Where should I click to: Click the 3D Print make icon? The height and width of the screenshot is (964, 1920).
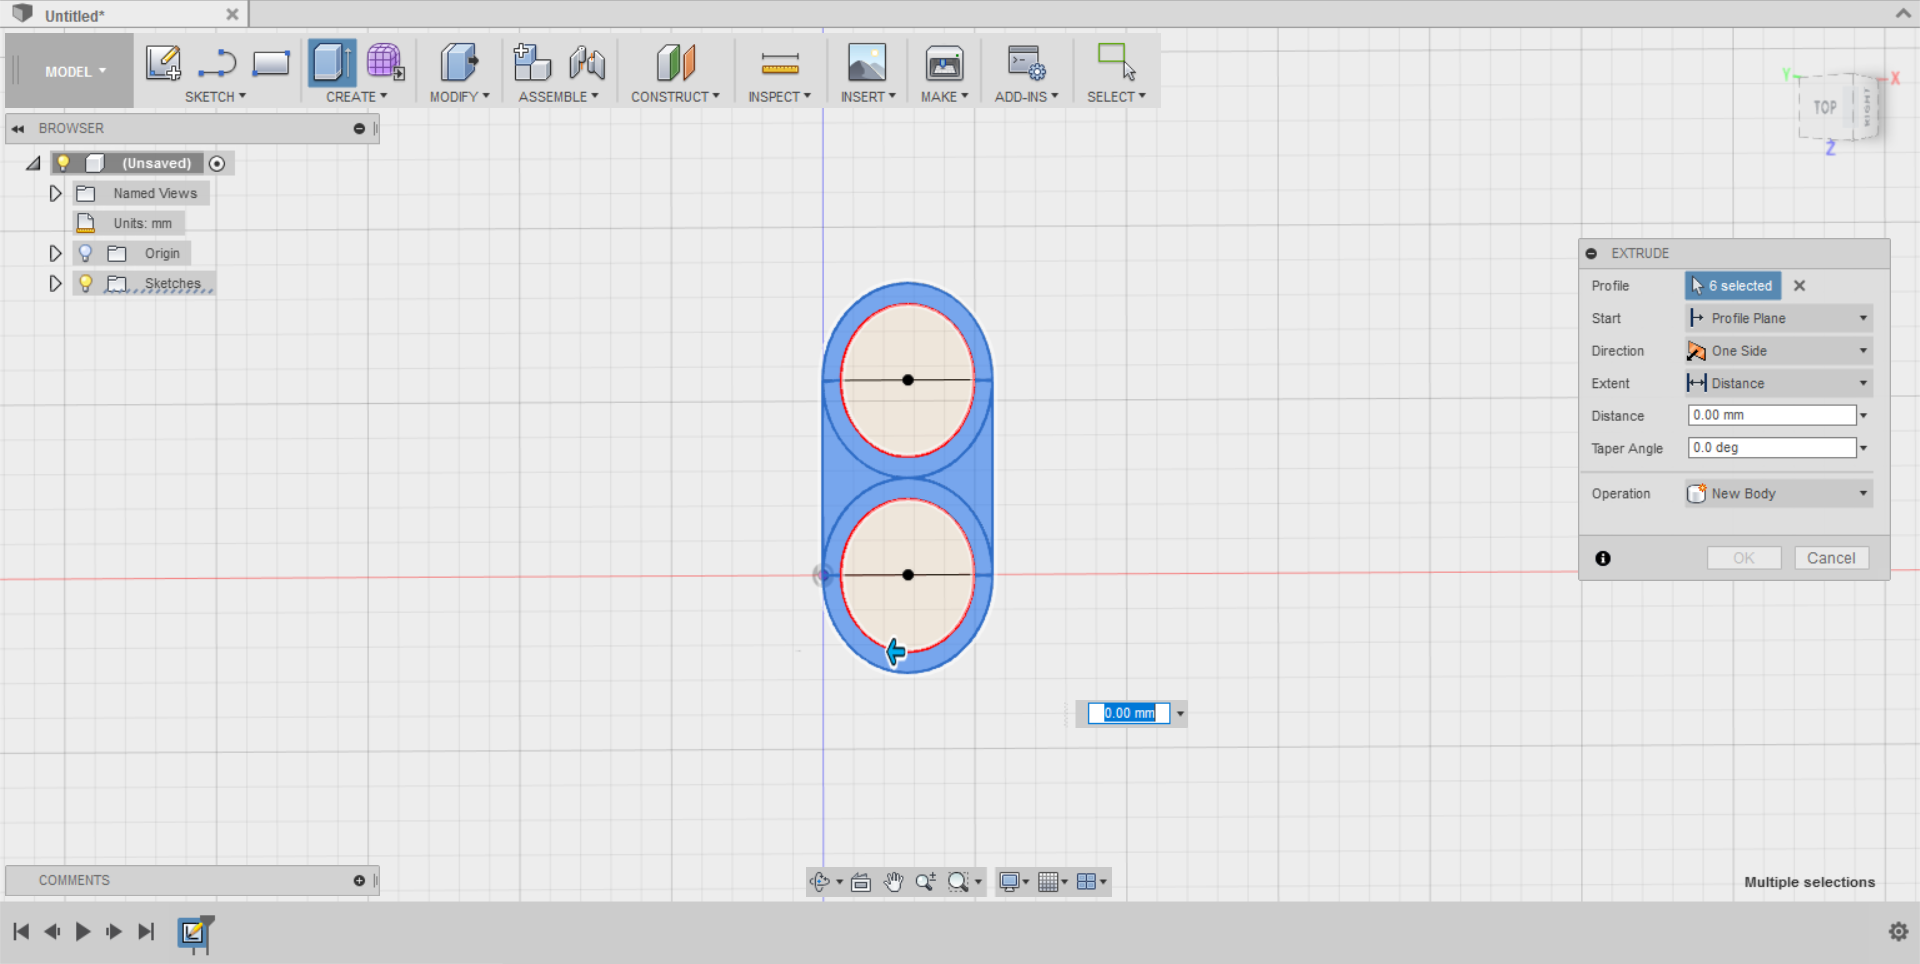[x=944, y=62]
